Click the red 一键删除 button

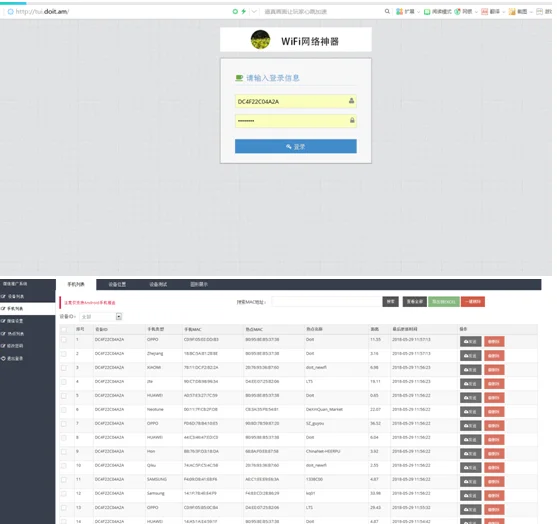473,302
